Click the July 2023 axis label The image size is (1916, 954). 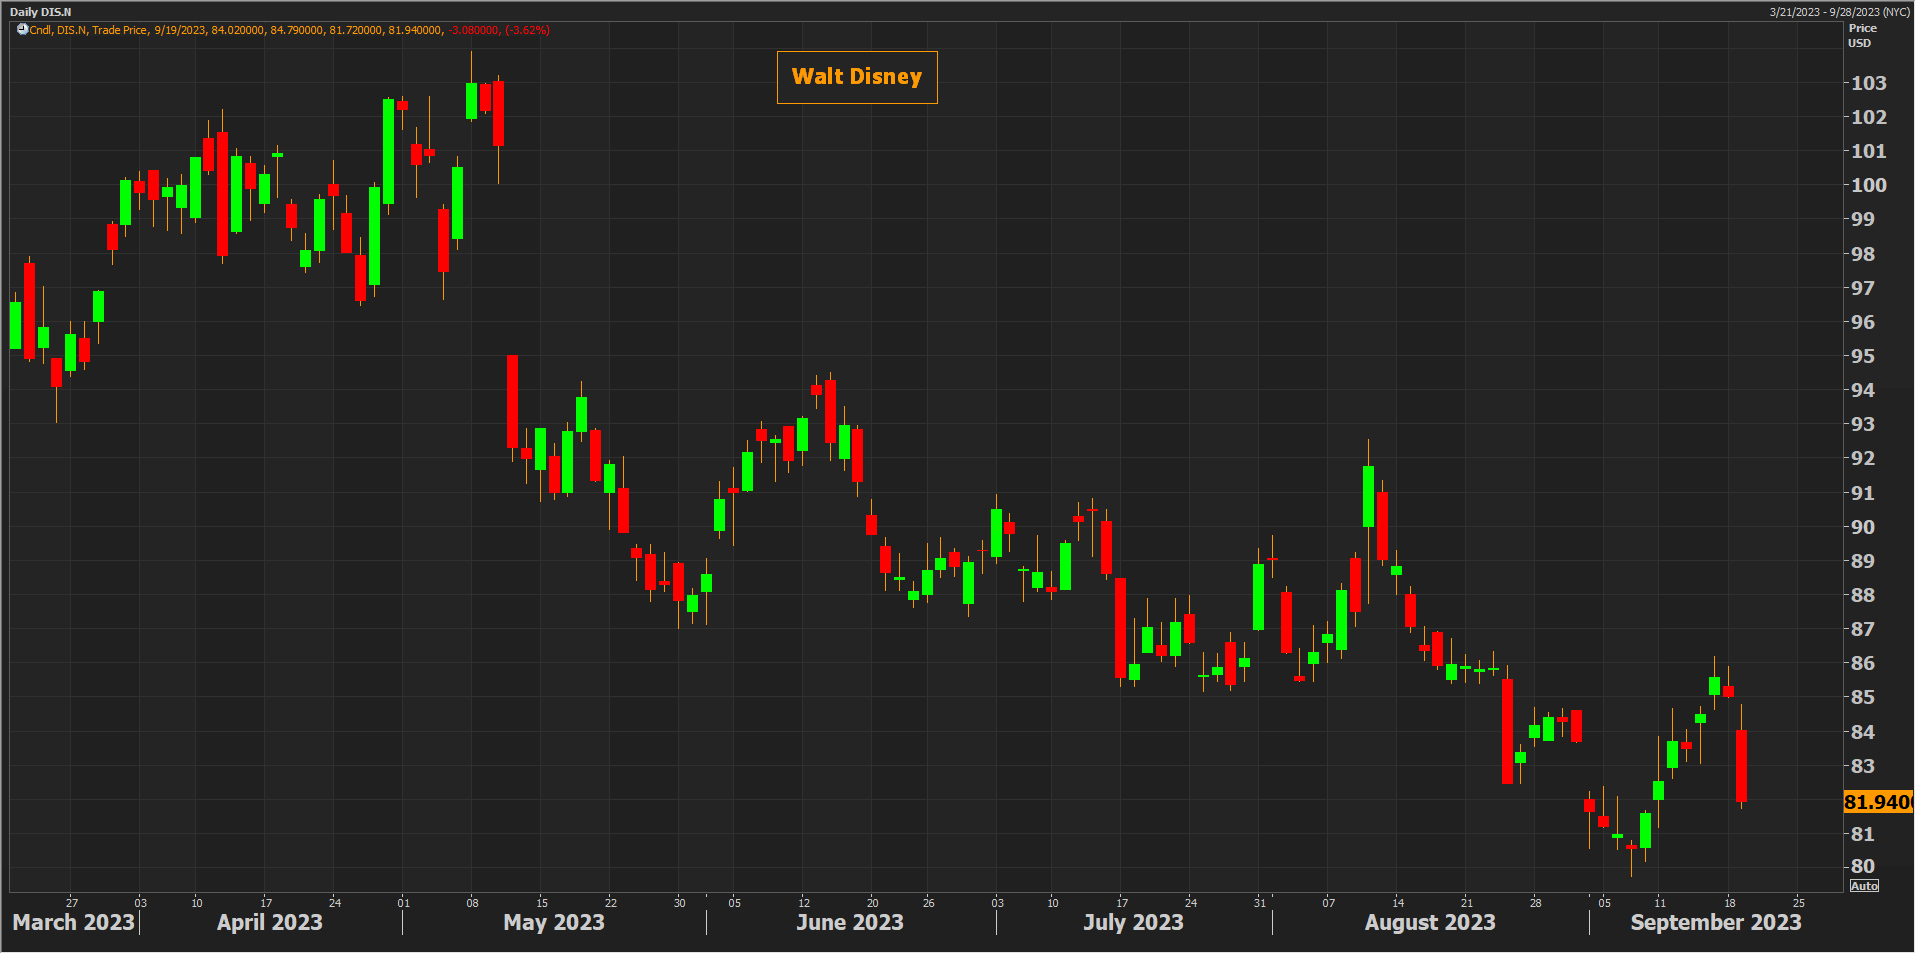(x=1133, y=922)
